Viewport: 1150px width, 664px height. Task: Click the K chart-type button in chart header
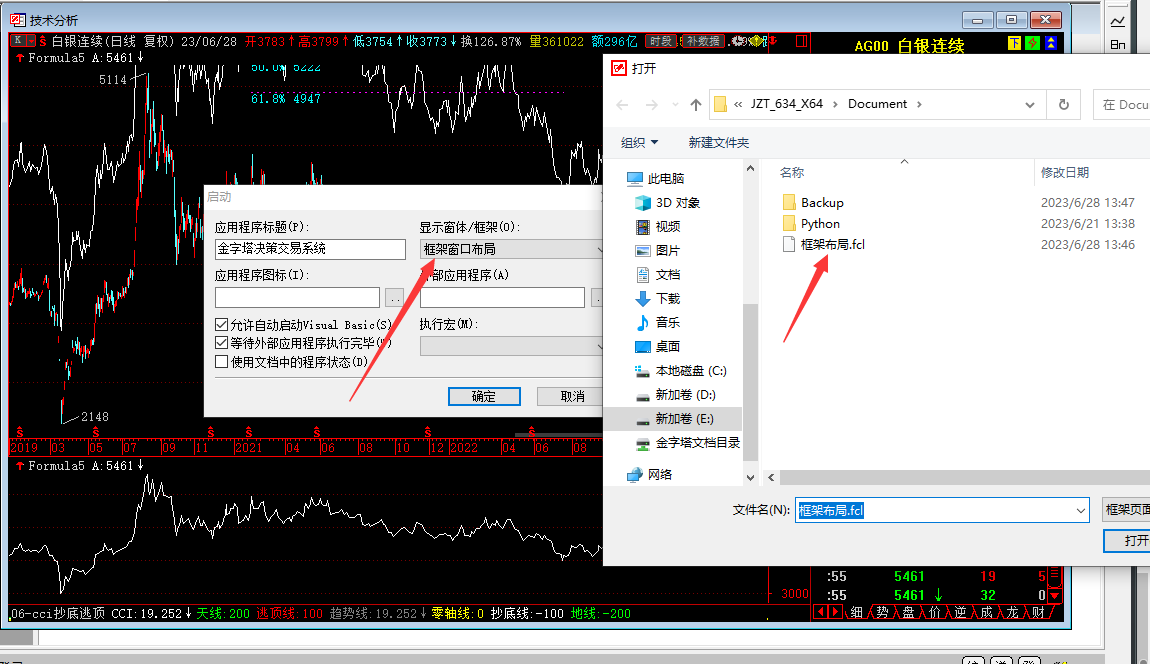pos(18,40)
